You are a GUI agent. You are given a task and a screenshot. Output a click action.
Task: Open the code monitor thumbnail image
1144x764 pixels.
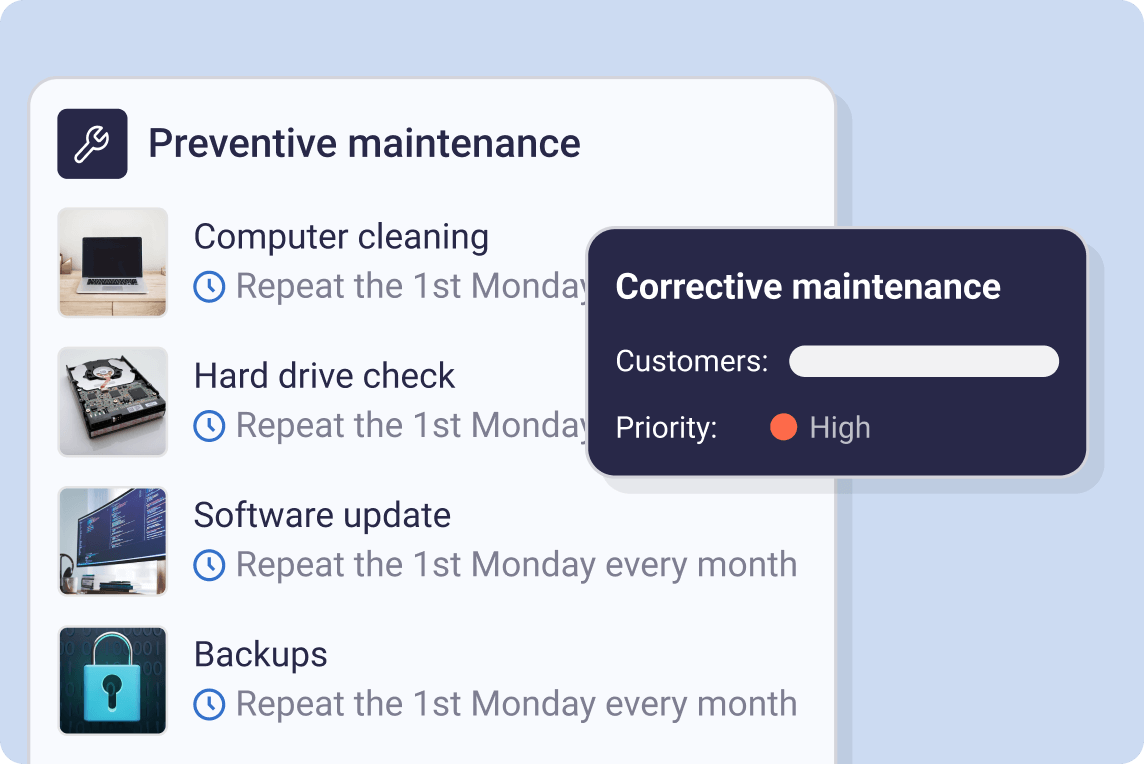coord(112,541)
